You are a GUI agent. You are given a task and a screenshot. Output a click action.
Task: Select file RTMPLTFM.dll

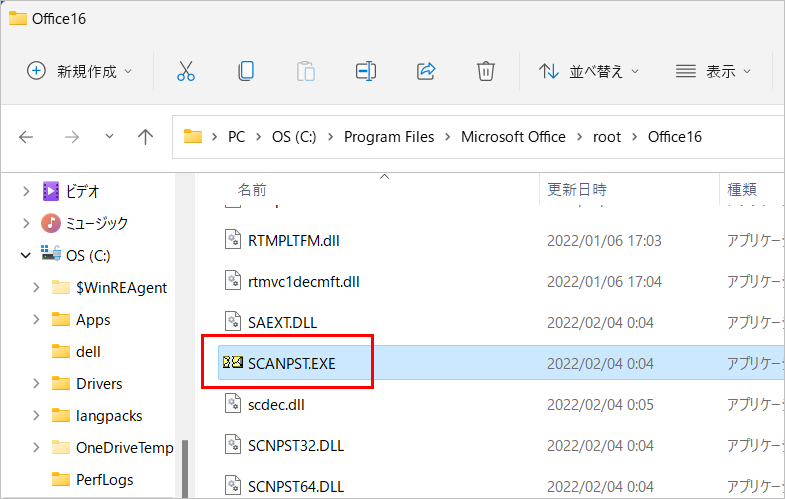coord(294,241)
